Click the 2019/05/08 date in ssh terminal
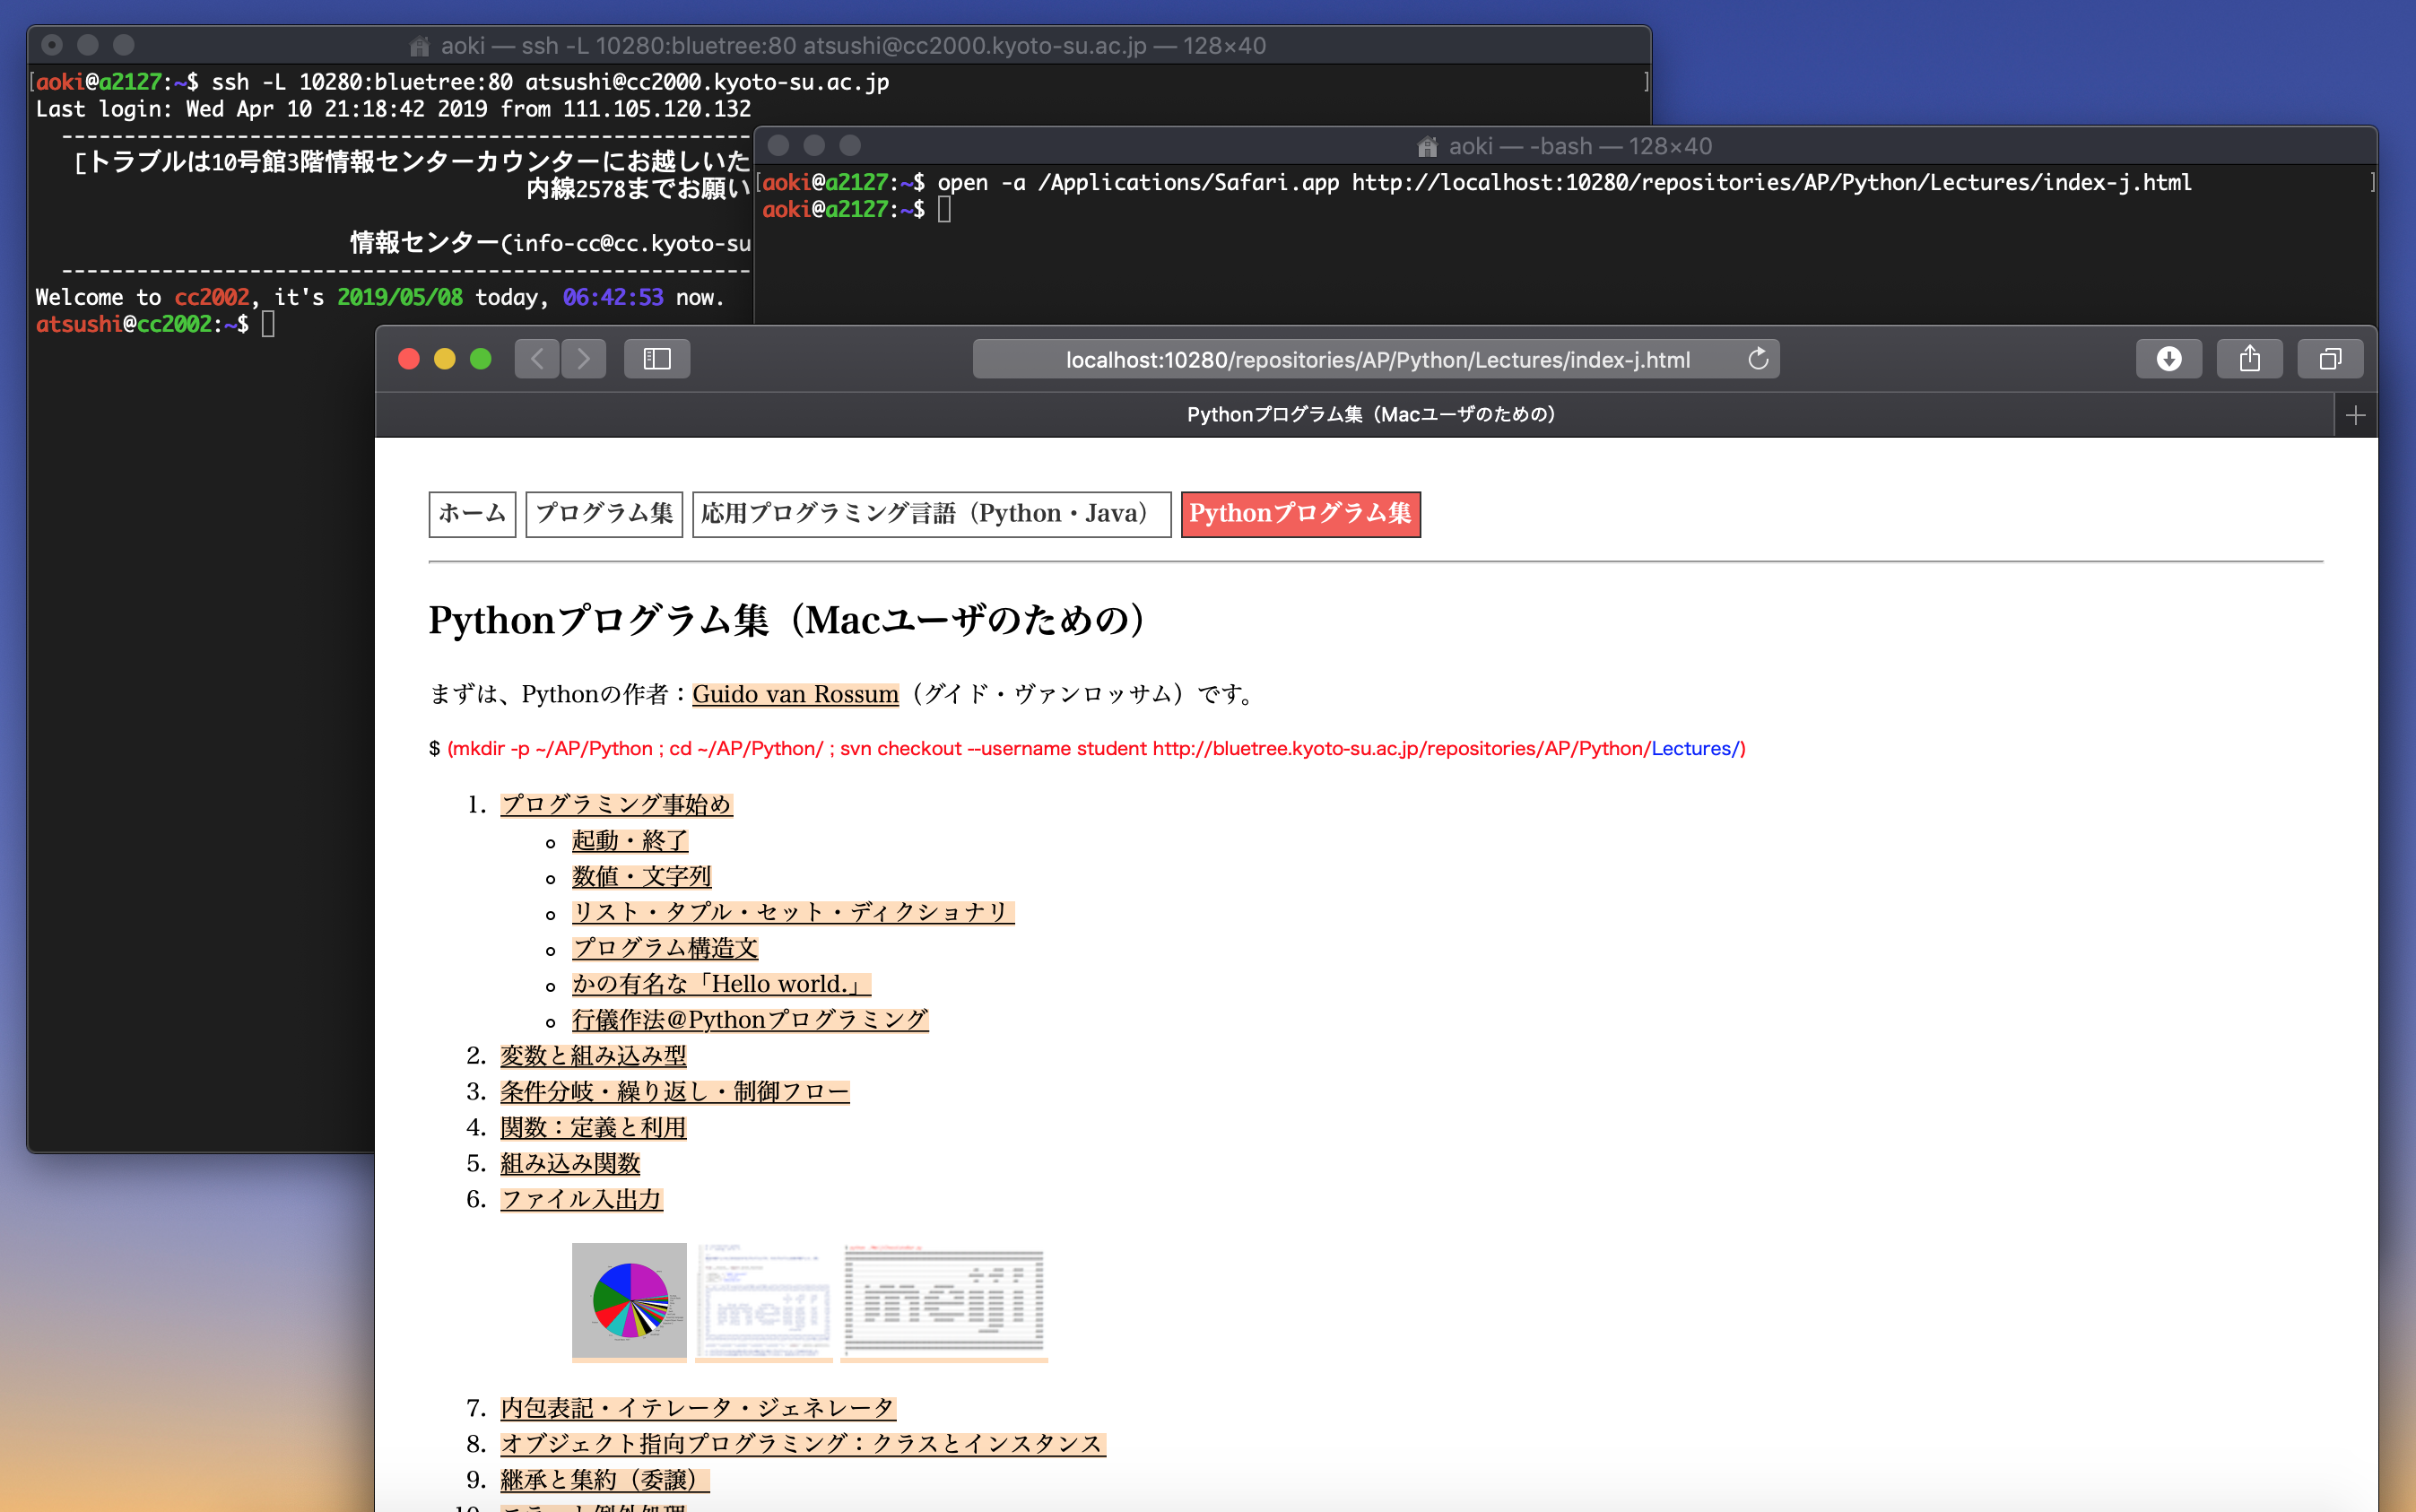This screenshot has height=1512, width=2416. click(400, 297)
